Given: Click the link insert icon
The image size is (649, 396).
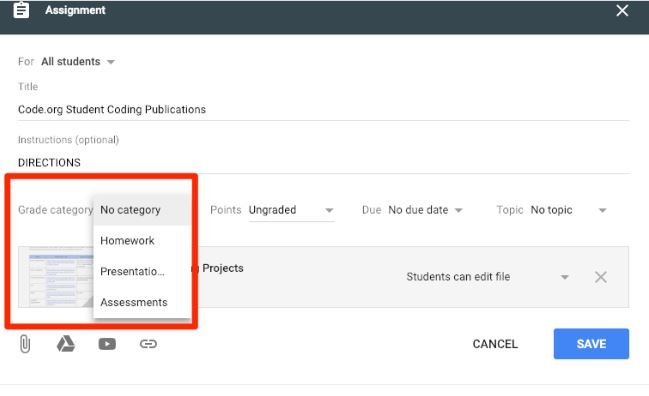Looking at the screenshot, I should pyautogui.click(x=148, y=344).
